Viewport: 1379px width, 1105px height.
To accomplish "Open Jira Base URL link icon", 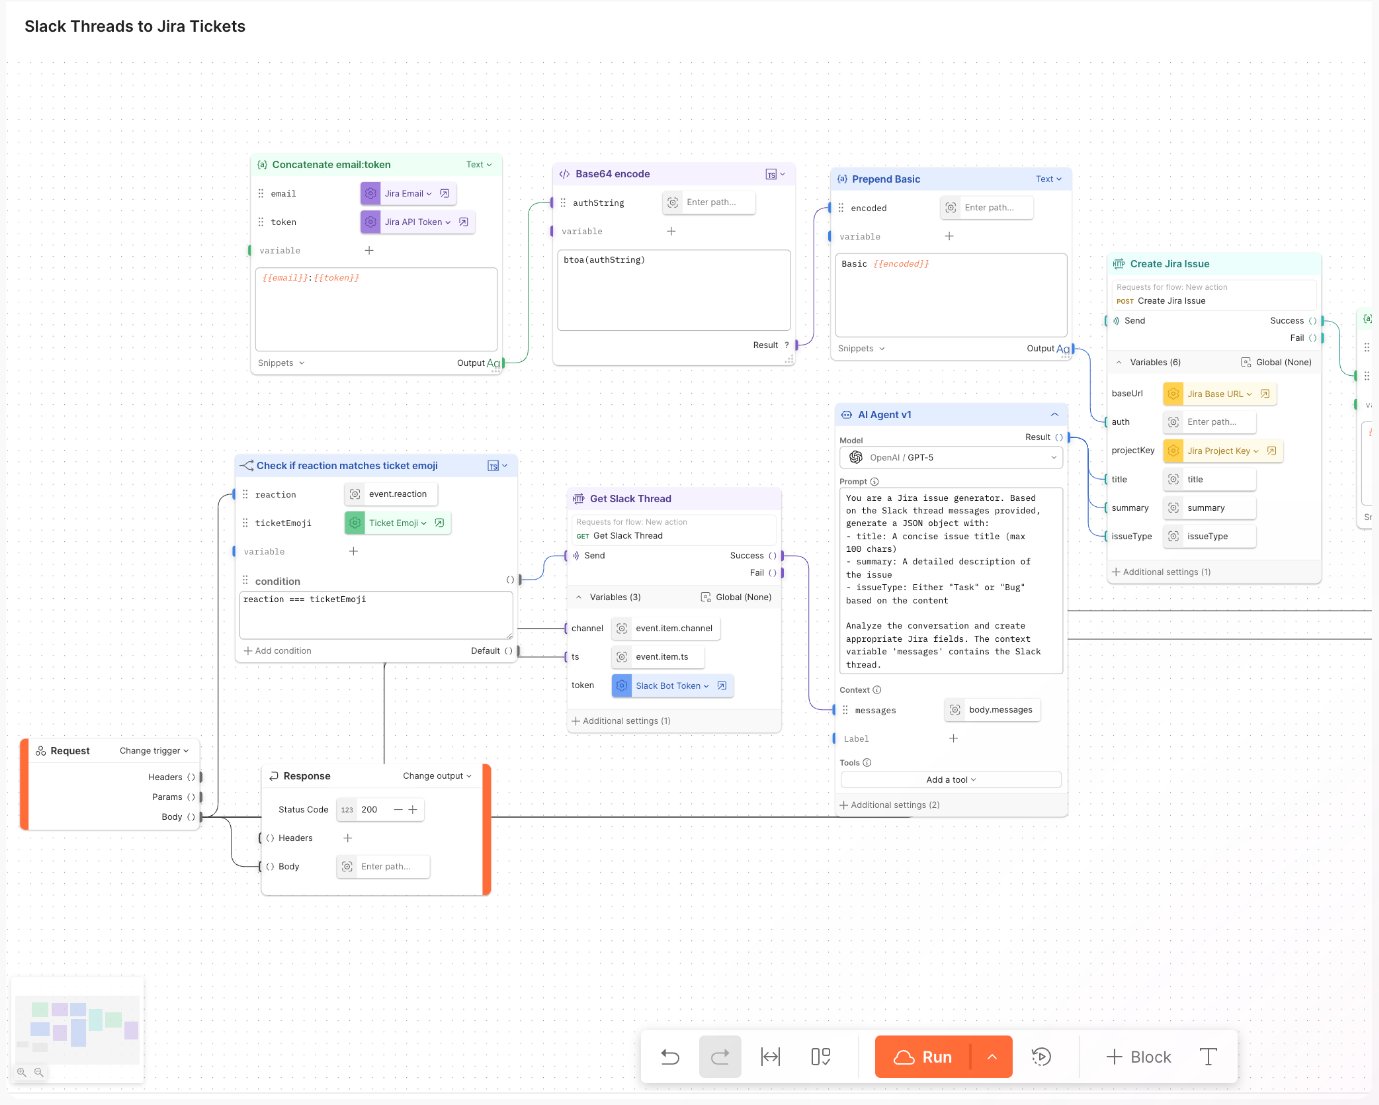I will (1265, 394).
